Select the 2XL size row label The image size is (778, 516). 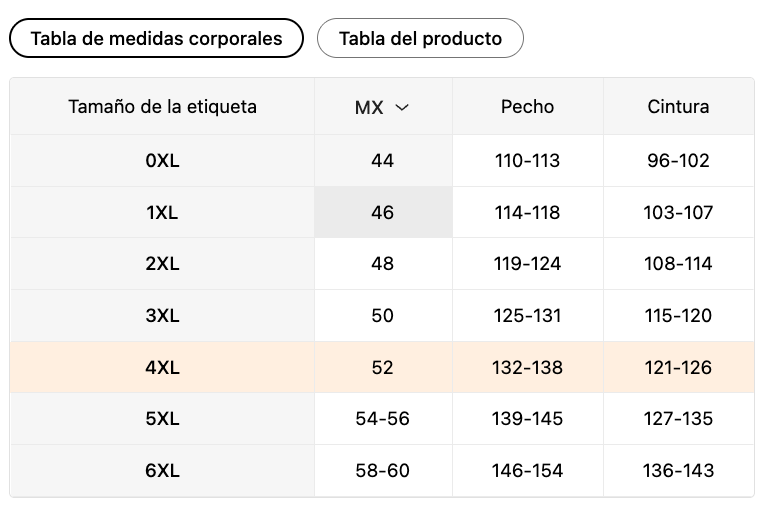pyautogui.click(x=162, y=263)
